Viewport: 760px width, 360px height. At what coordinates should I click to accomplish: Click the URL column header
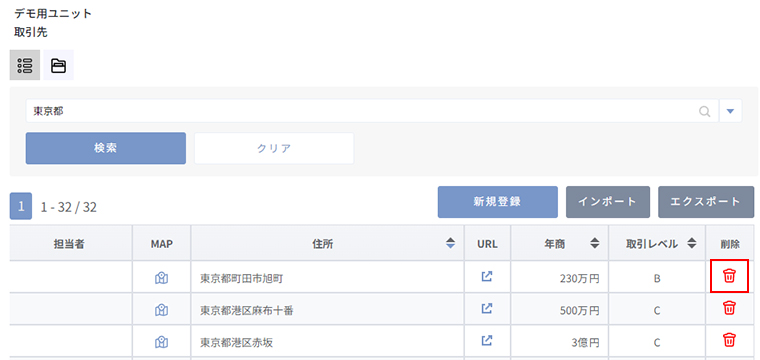point(487,244)
